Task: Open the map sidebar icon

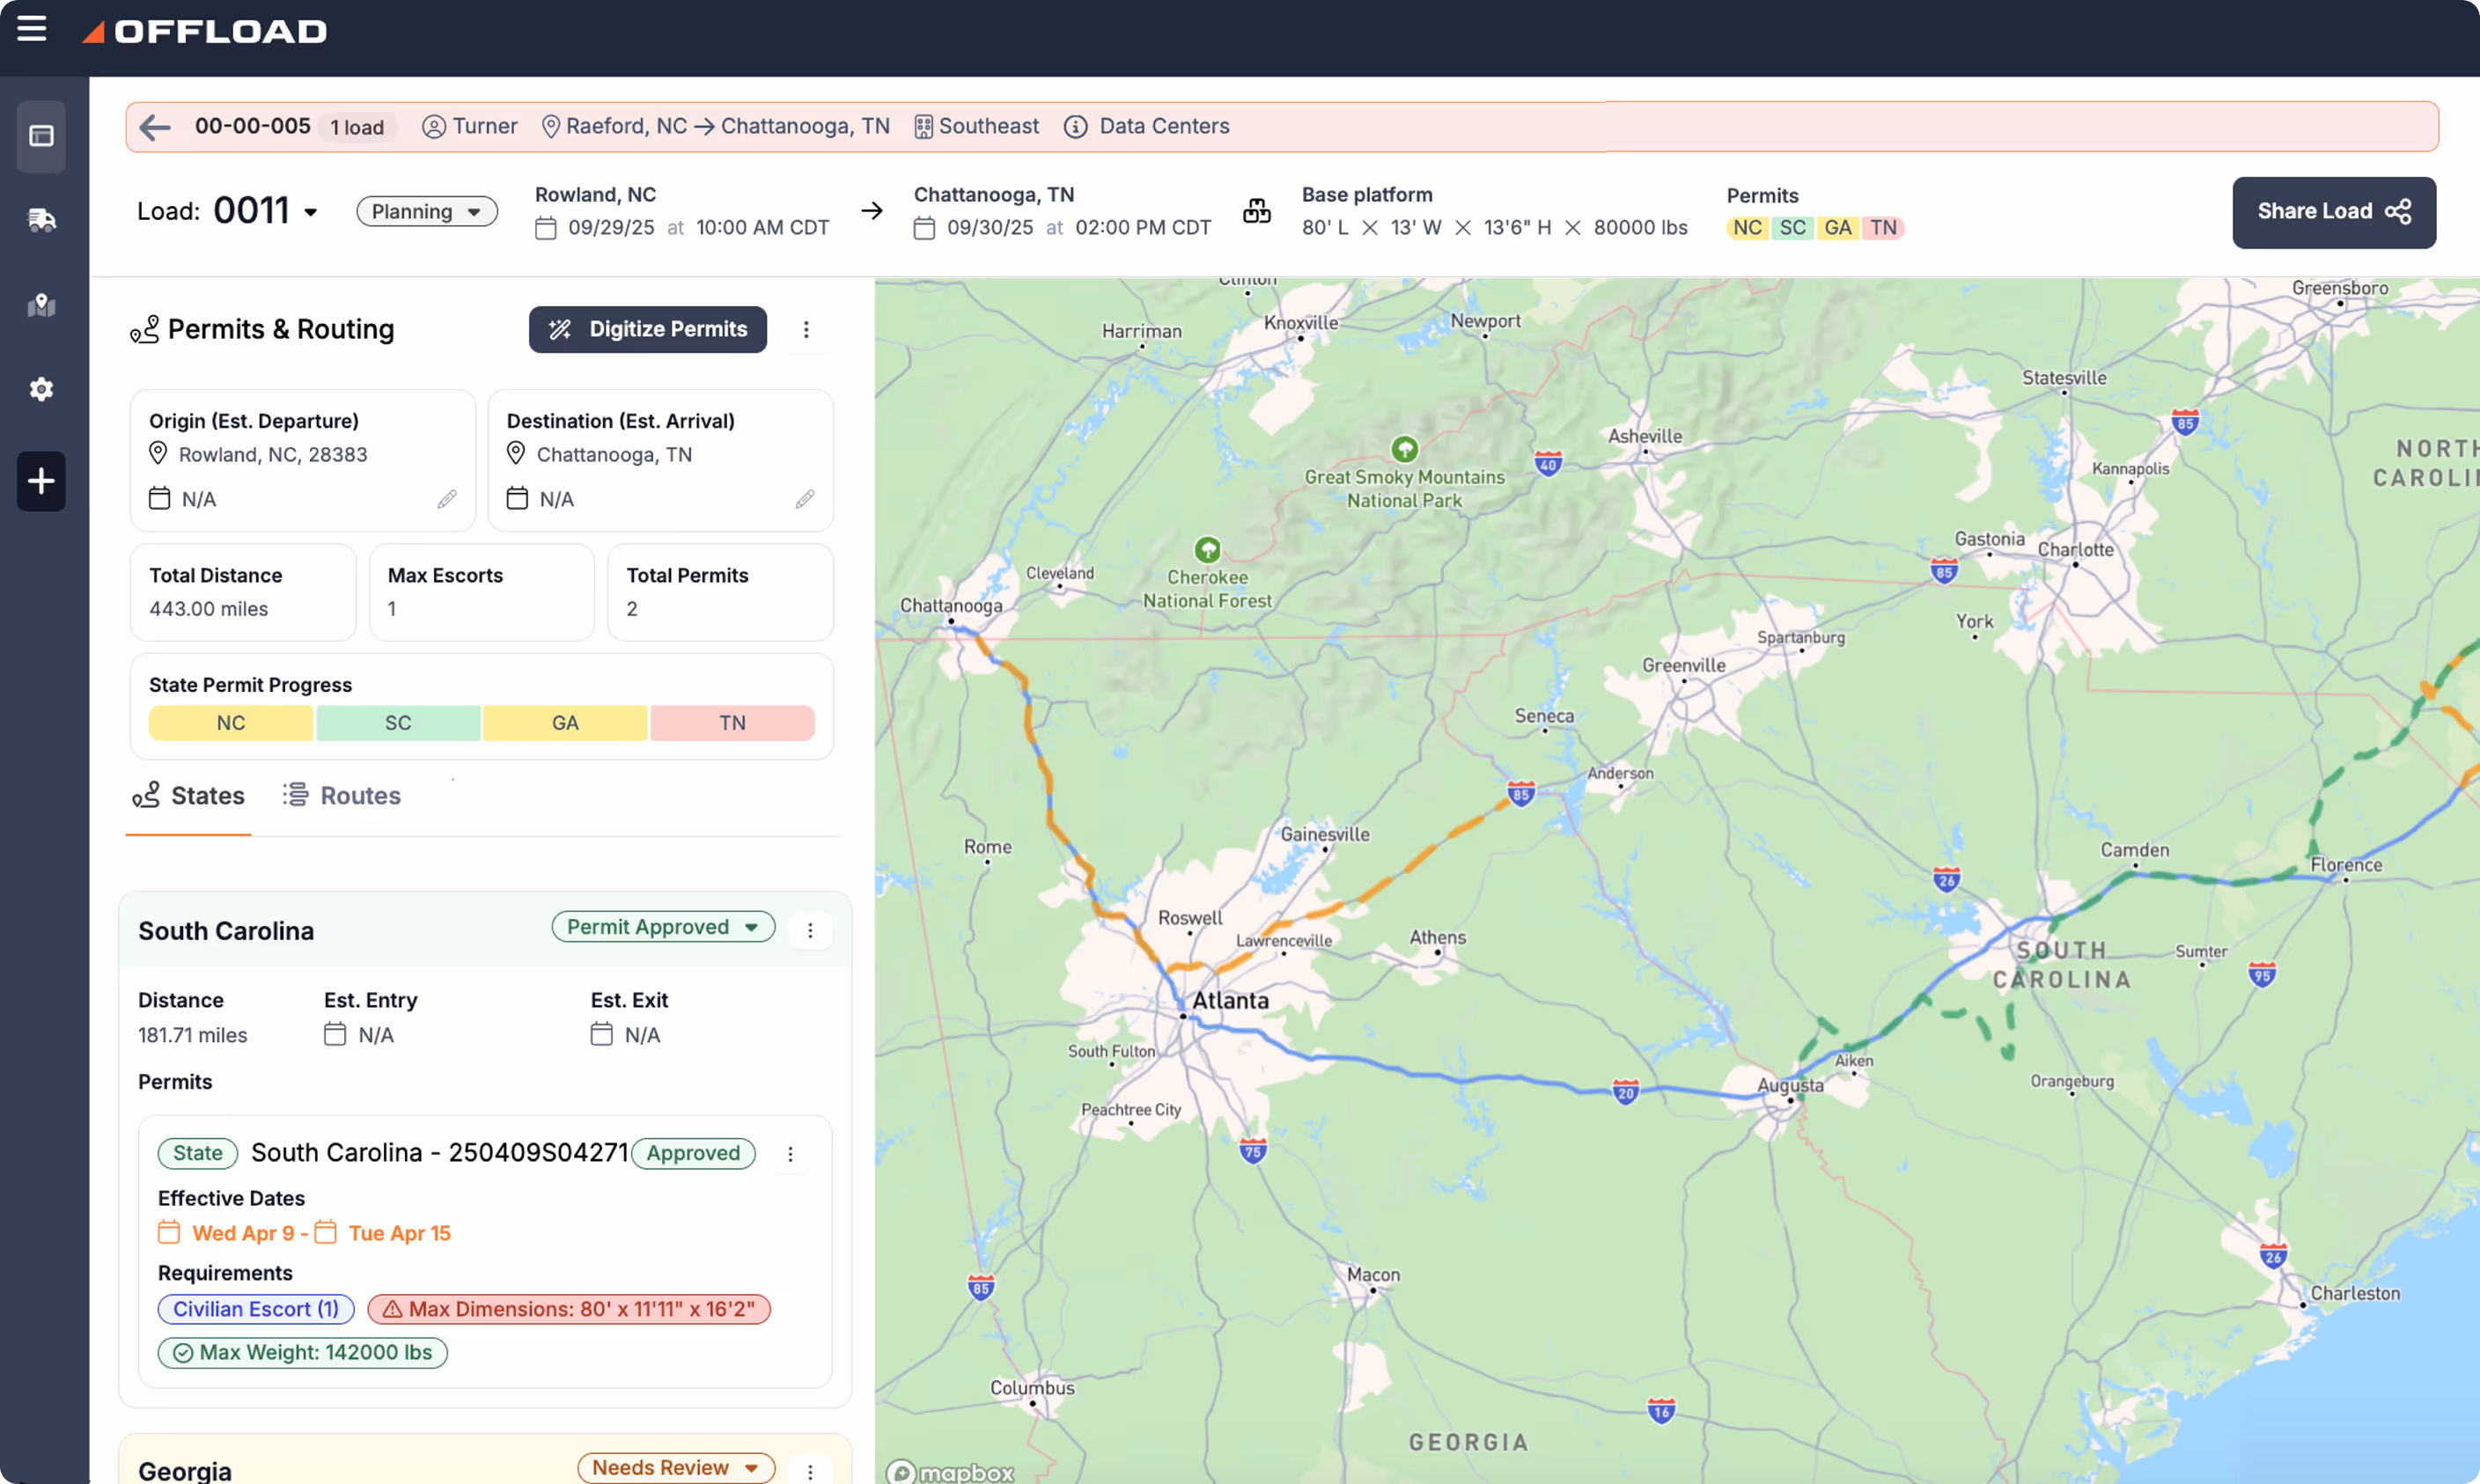Action: 41,305
